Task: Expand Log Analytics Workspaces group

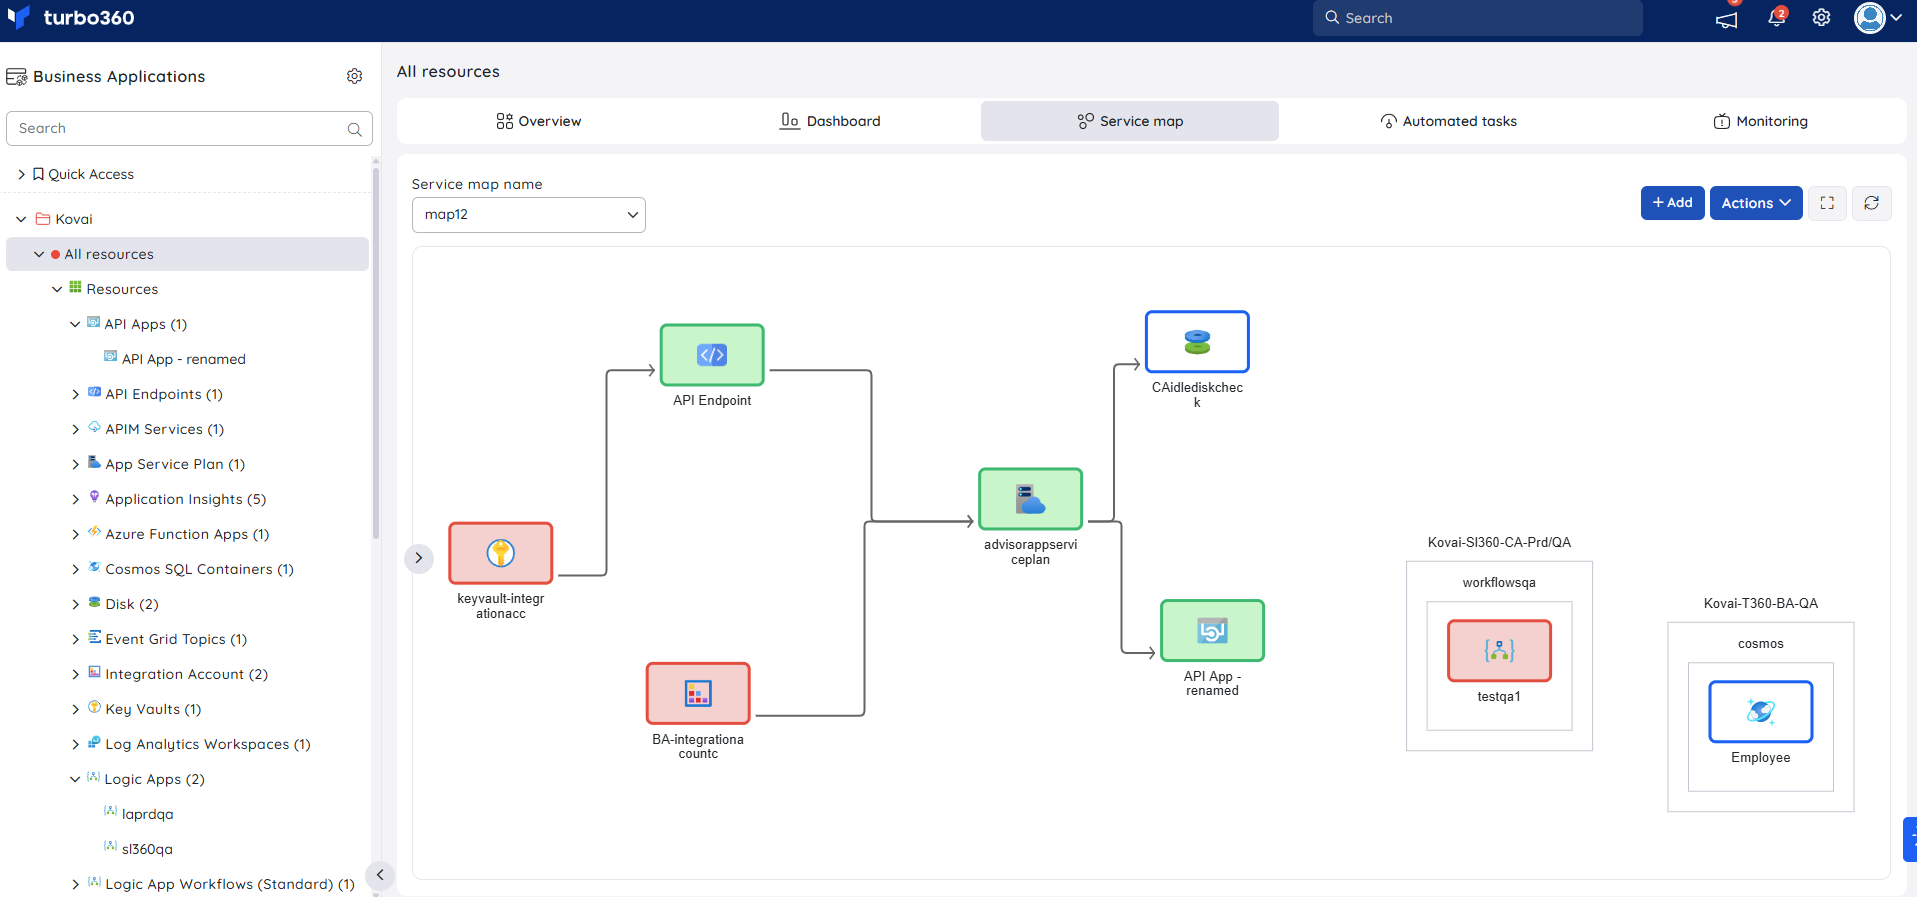Action: point(75,744)
